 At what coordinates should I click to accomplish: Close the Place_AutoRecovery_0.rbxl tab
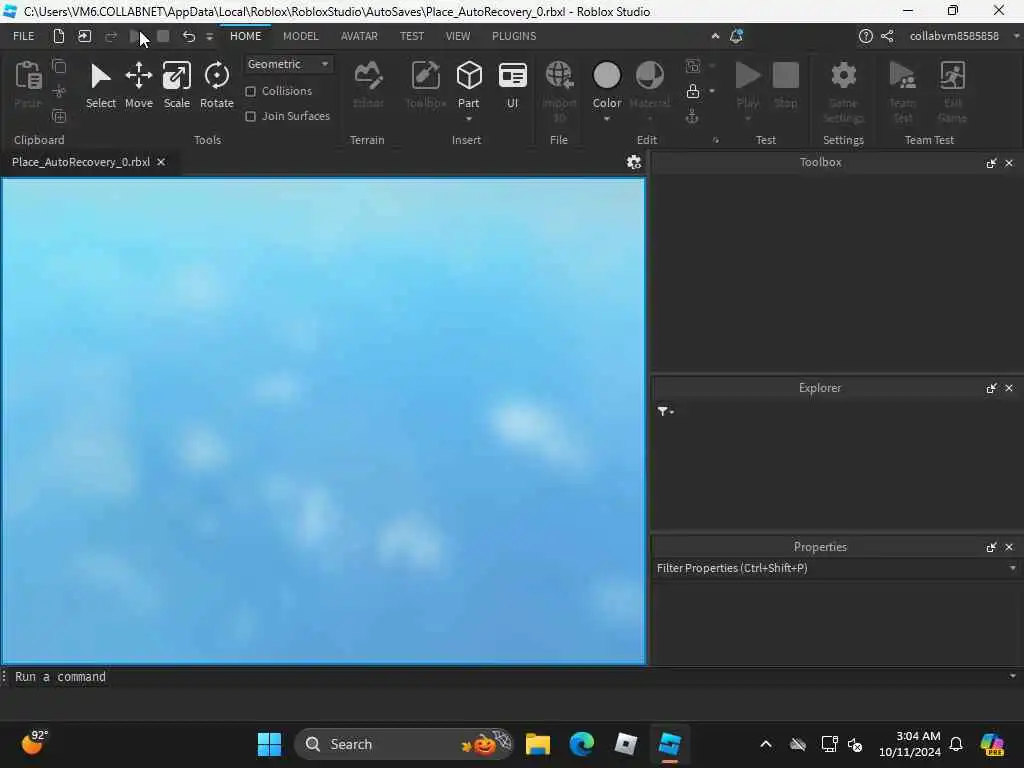161,162
